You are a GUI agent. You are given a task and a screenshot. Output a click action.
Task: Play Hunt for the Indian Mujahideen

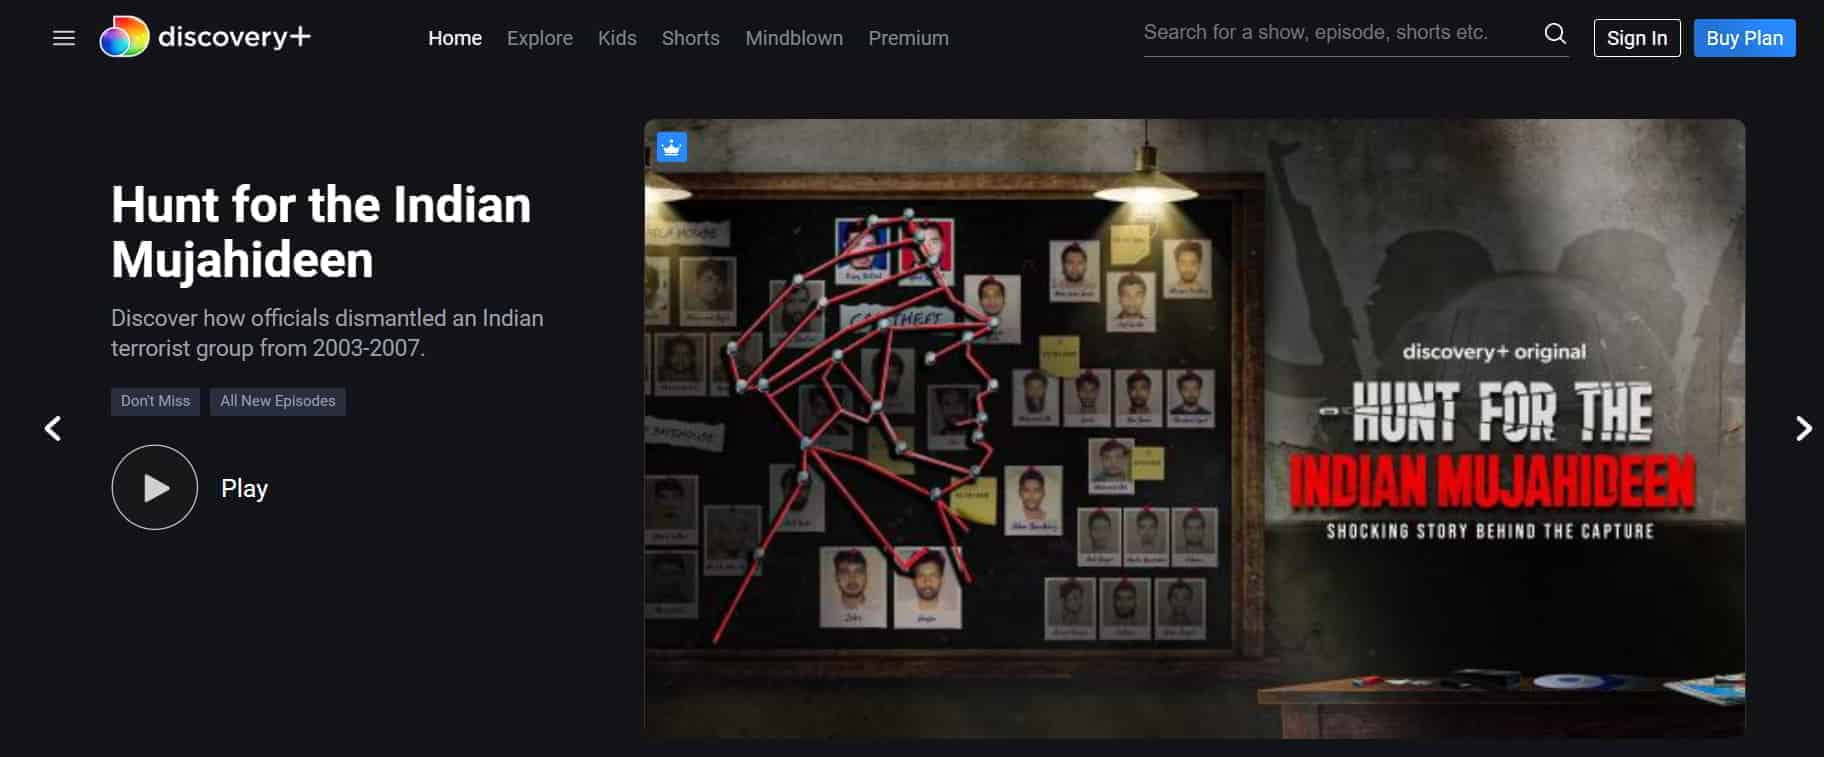coord(155,487)
